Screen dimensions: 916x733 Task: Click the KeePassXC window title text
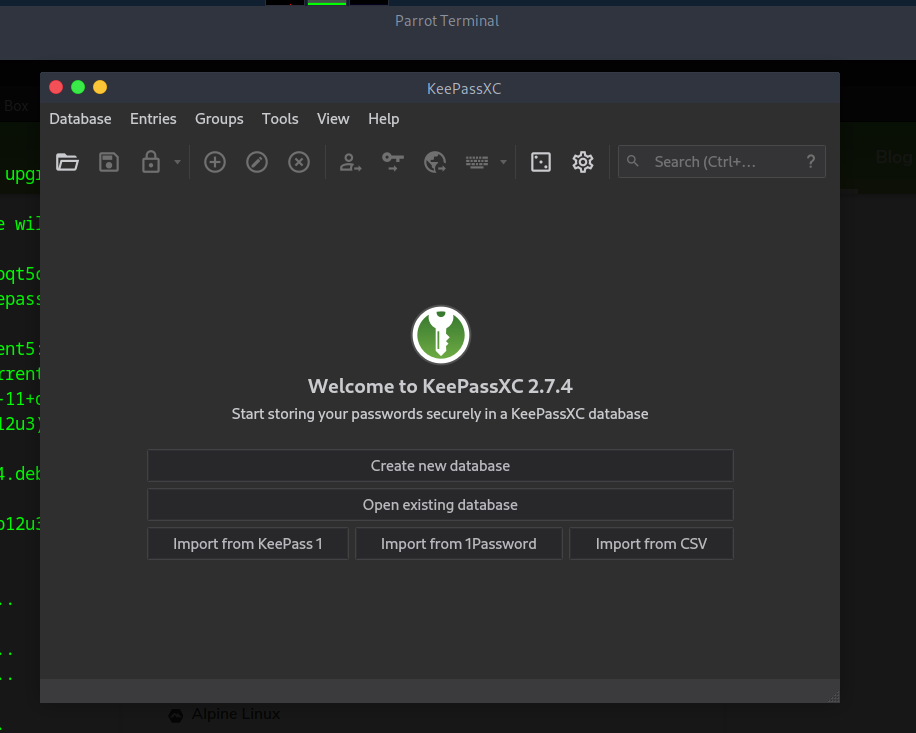(464, 89)
